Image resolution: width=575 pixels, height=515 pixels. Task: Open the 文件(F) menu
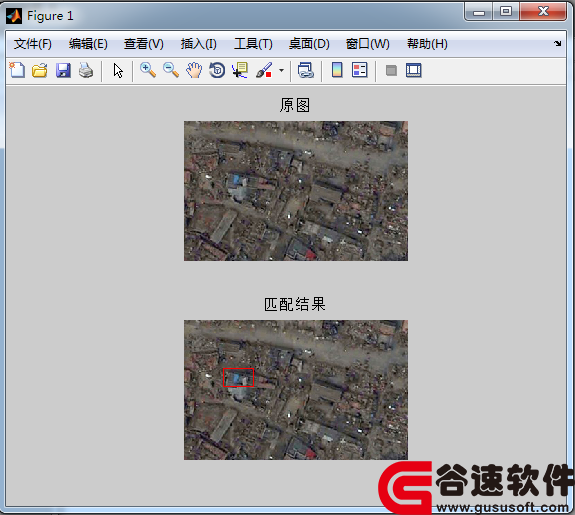(x=33, y=44)
